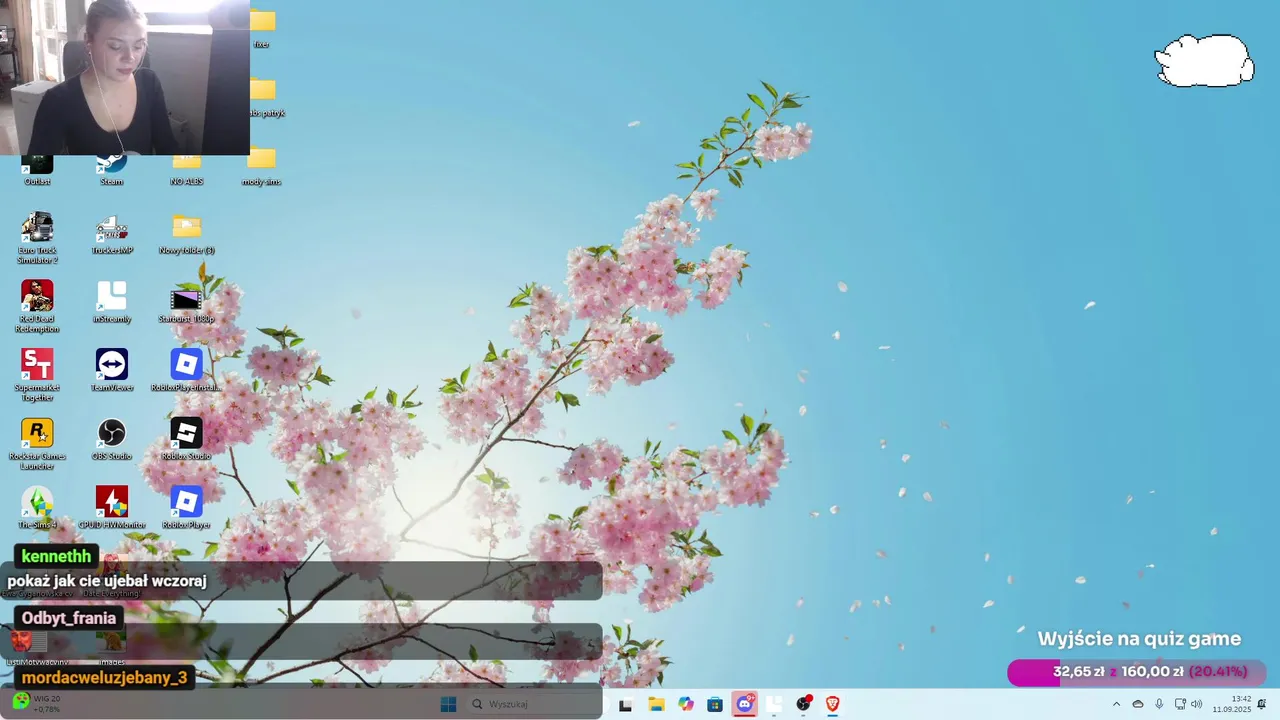This screenshot has height=720, width=1280.
Task: Launch Supermarket Together shortcut
Action: point(37,375)
